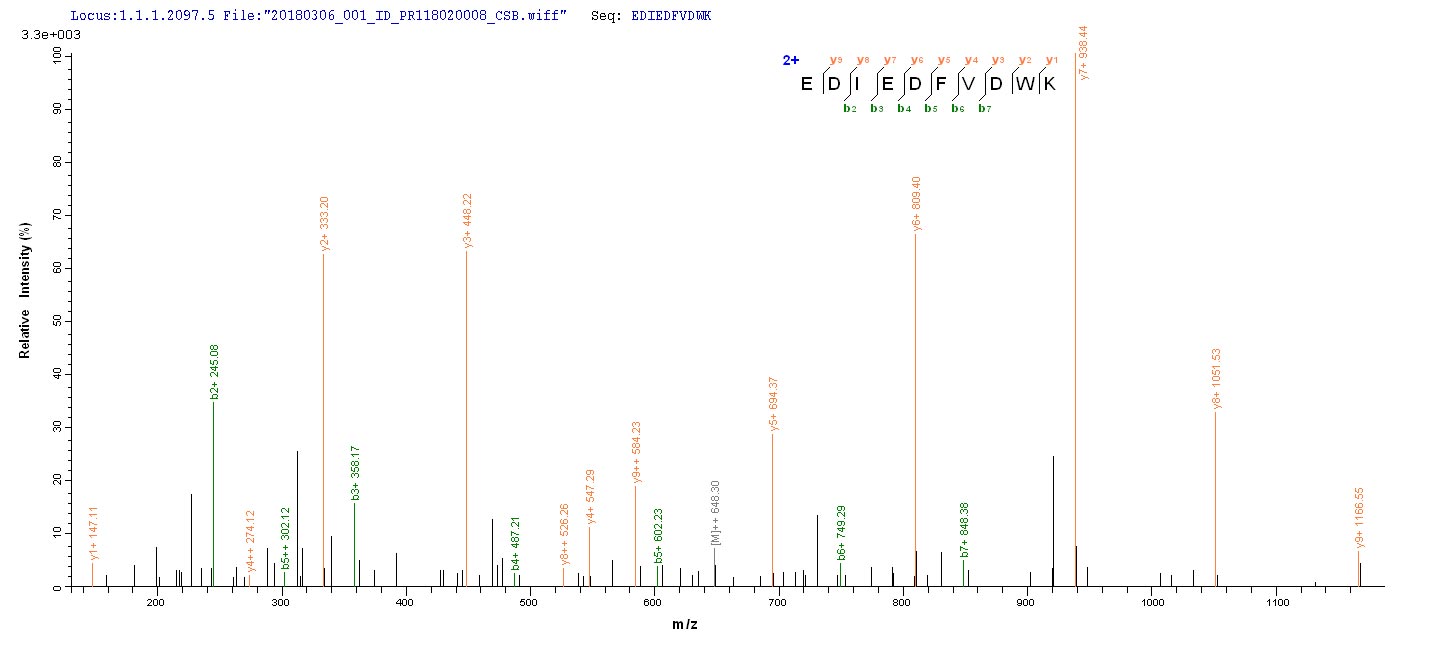This screenshot has height=646, width=1436.
Task: Click the y5+ 694.37 peak label
Action: pos(773,404)
